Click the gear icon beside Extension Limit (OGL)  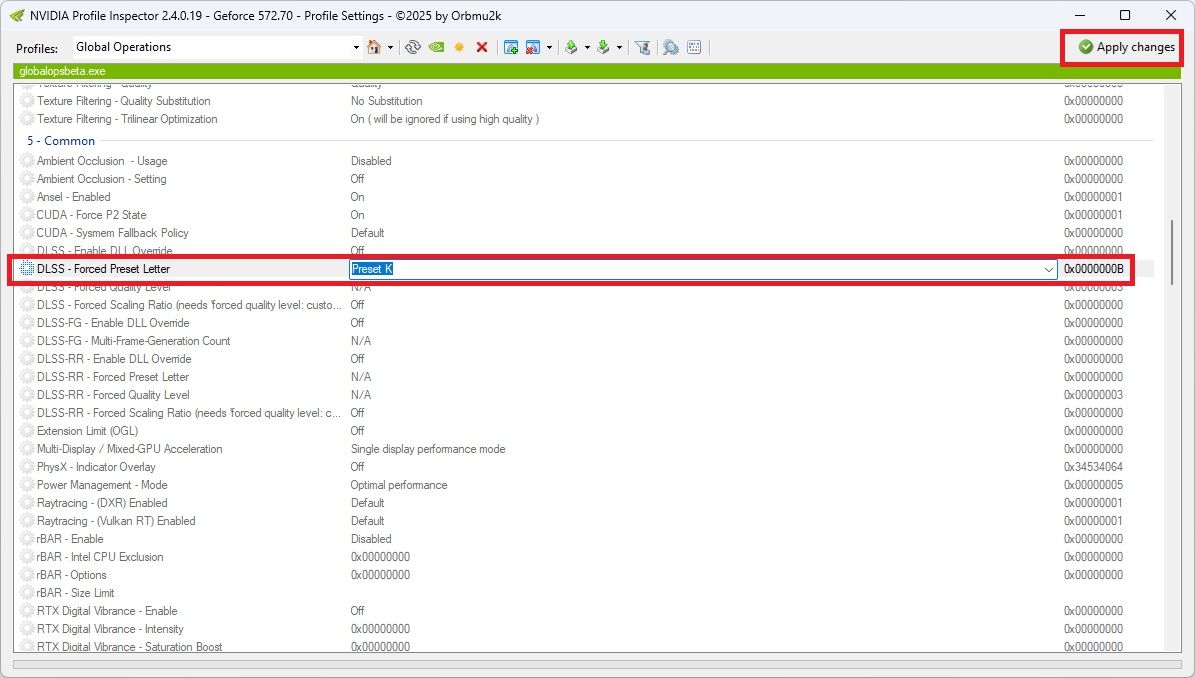pyautogui.click(x=27, y=430)
